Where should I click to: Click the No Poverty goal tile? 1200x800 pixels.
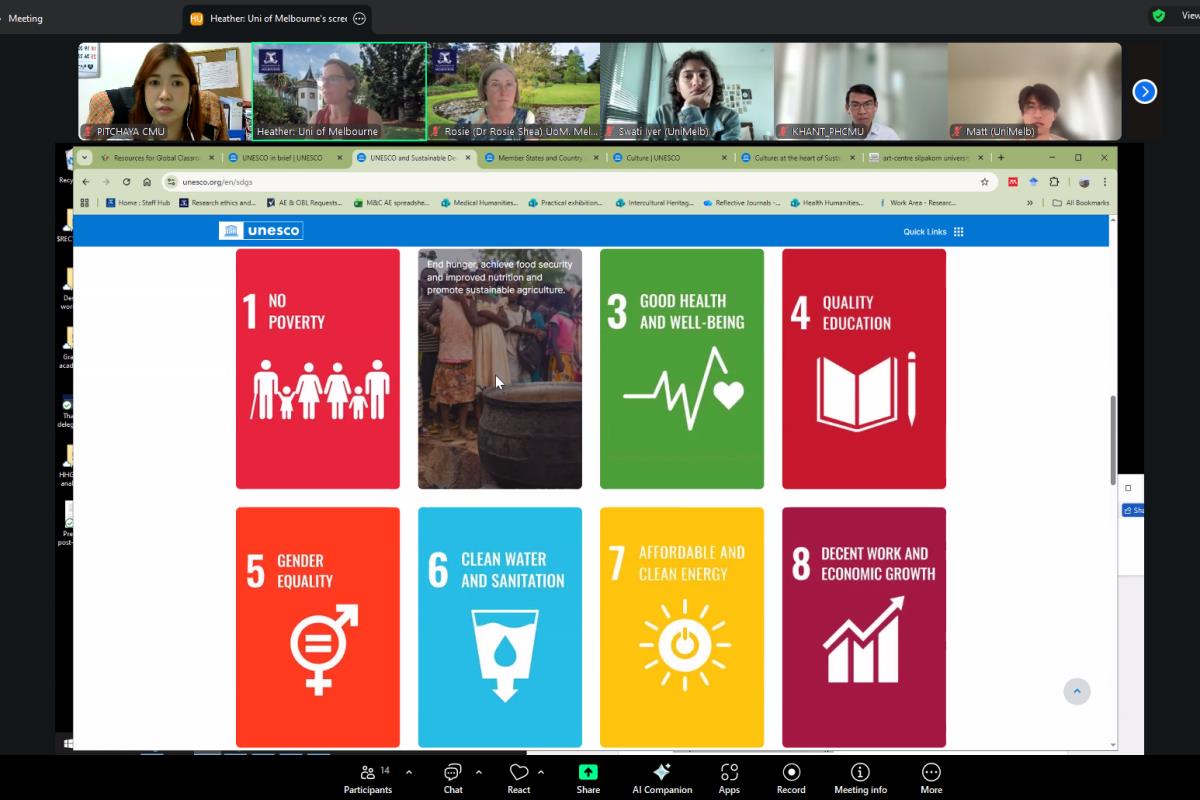(317, 368)
